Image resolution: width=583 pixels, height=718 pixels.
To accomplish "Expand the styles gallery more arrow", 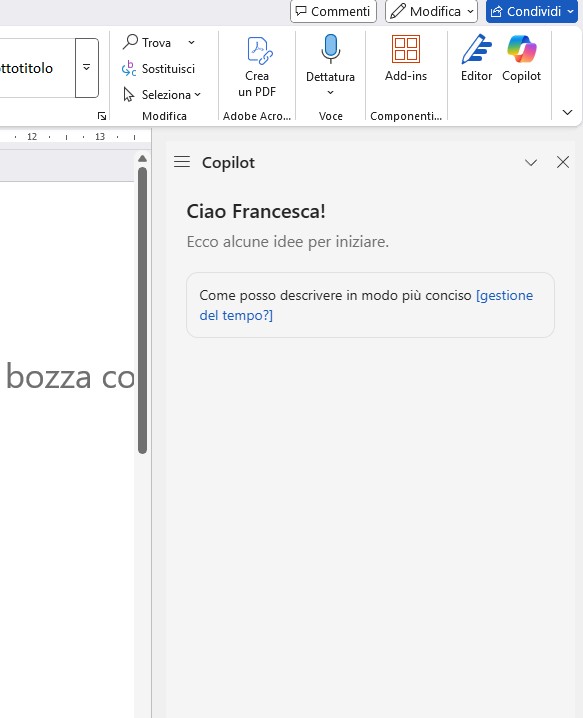I will 87,68.
